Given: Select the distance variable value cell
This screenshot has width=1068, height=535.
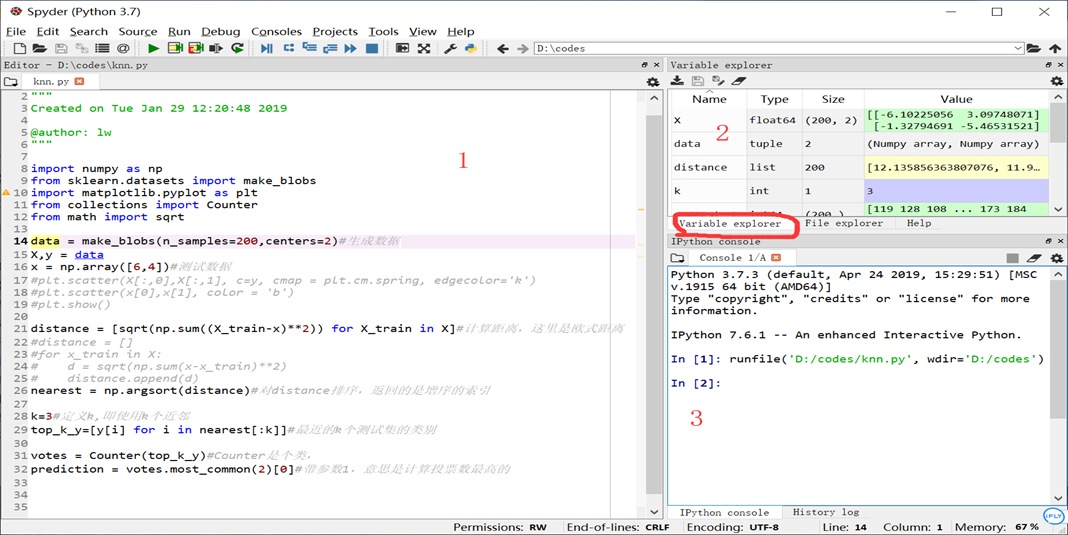Looking at the screenshot, I should pos(956,168).
